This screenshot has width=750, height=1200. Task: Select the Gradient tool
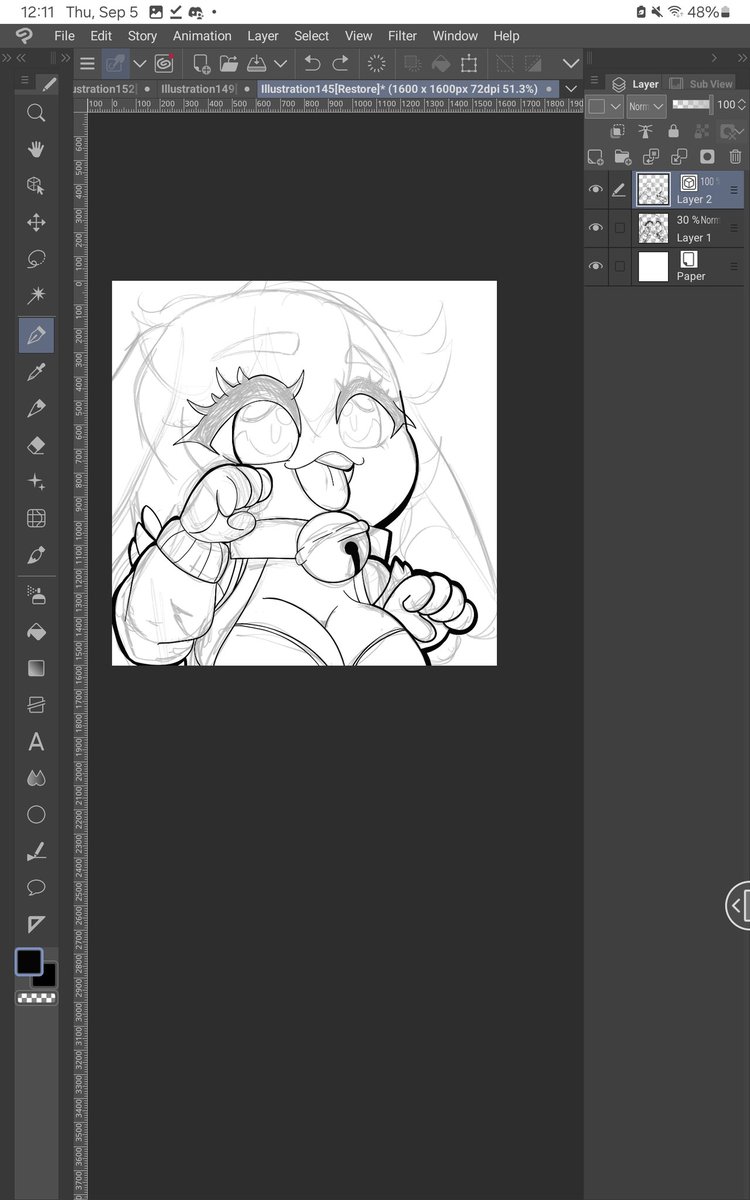click(x=36, y=668)
